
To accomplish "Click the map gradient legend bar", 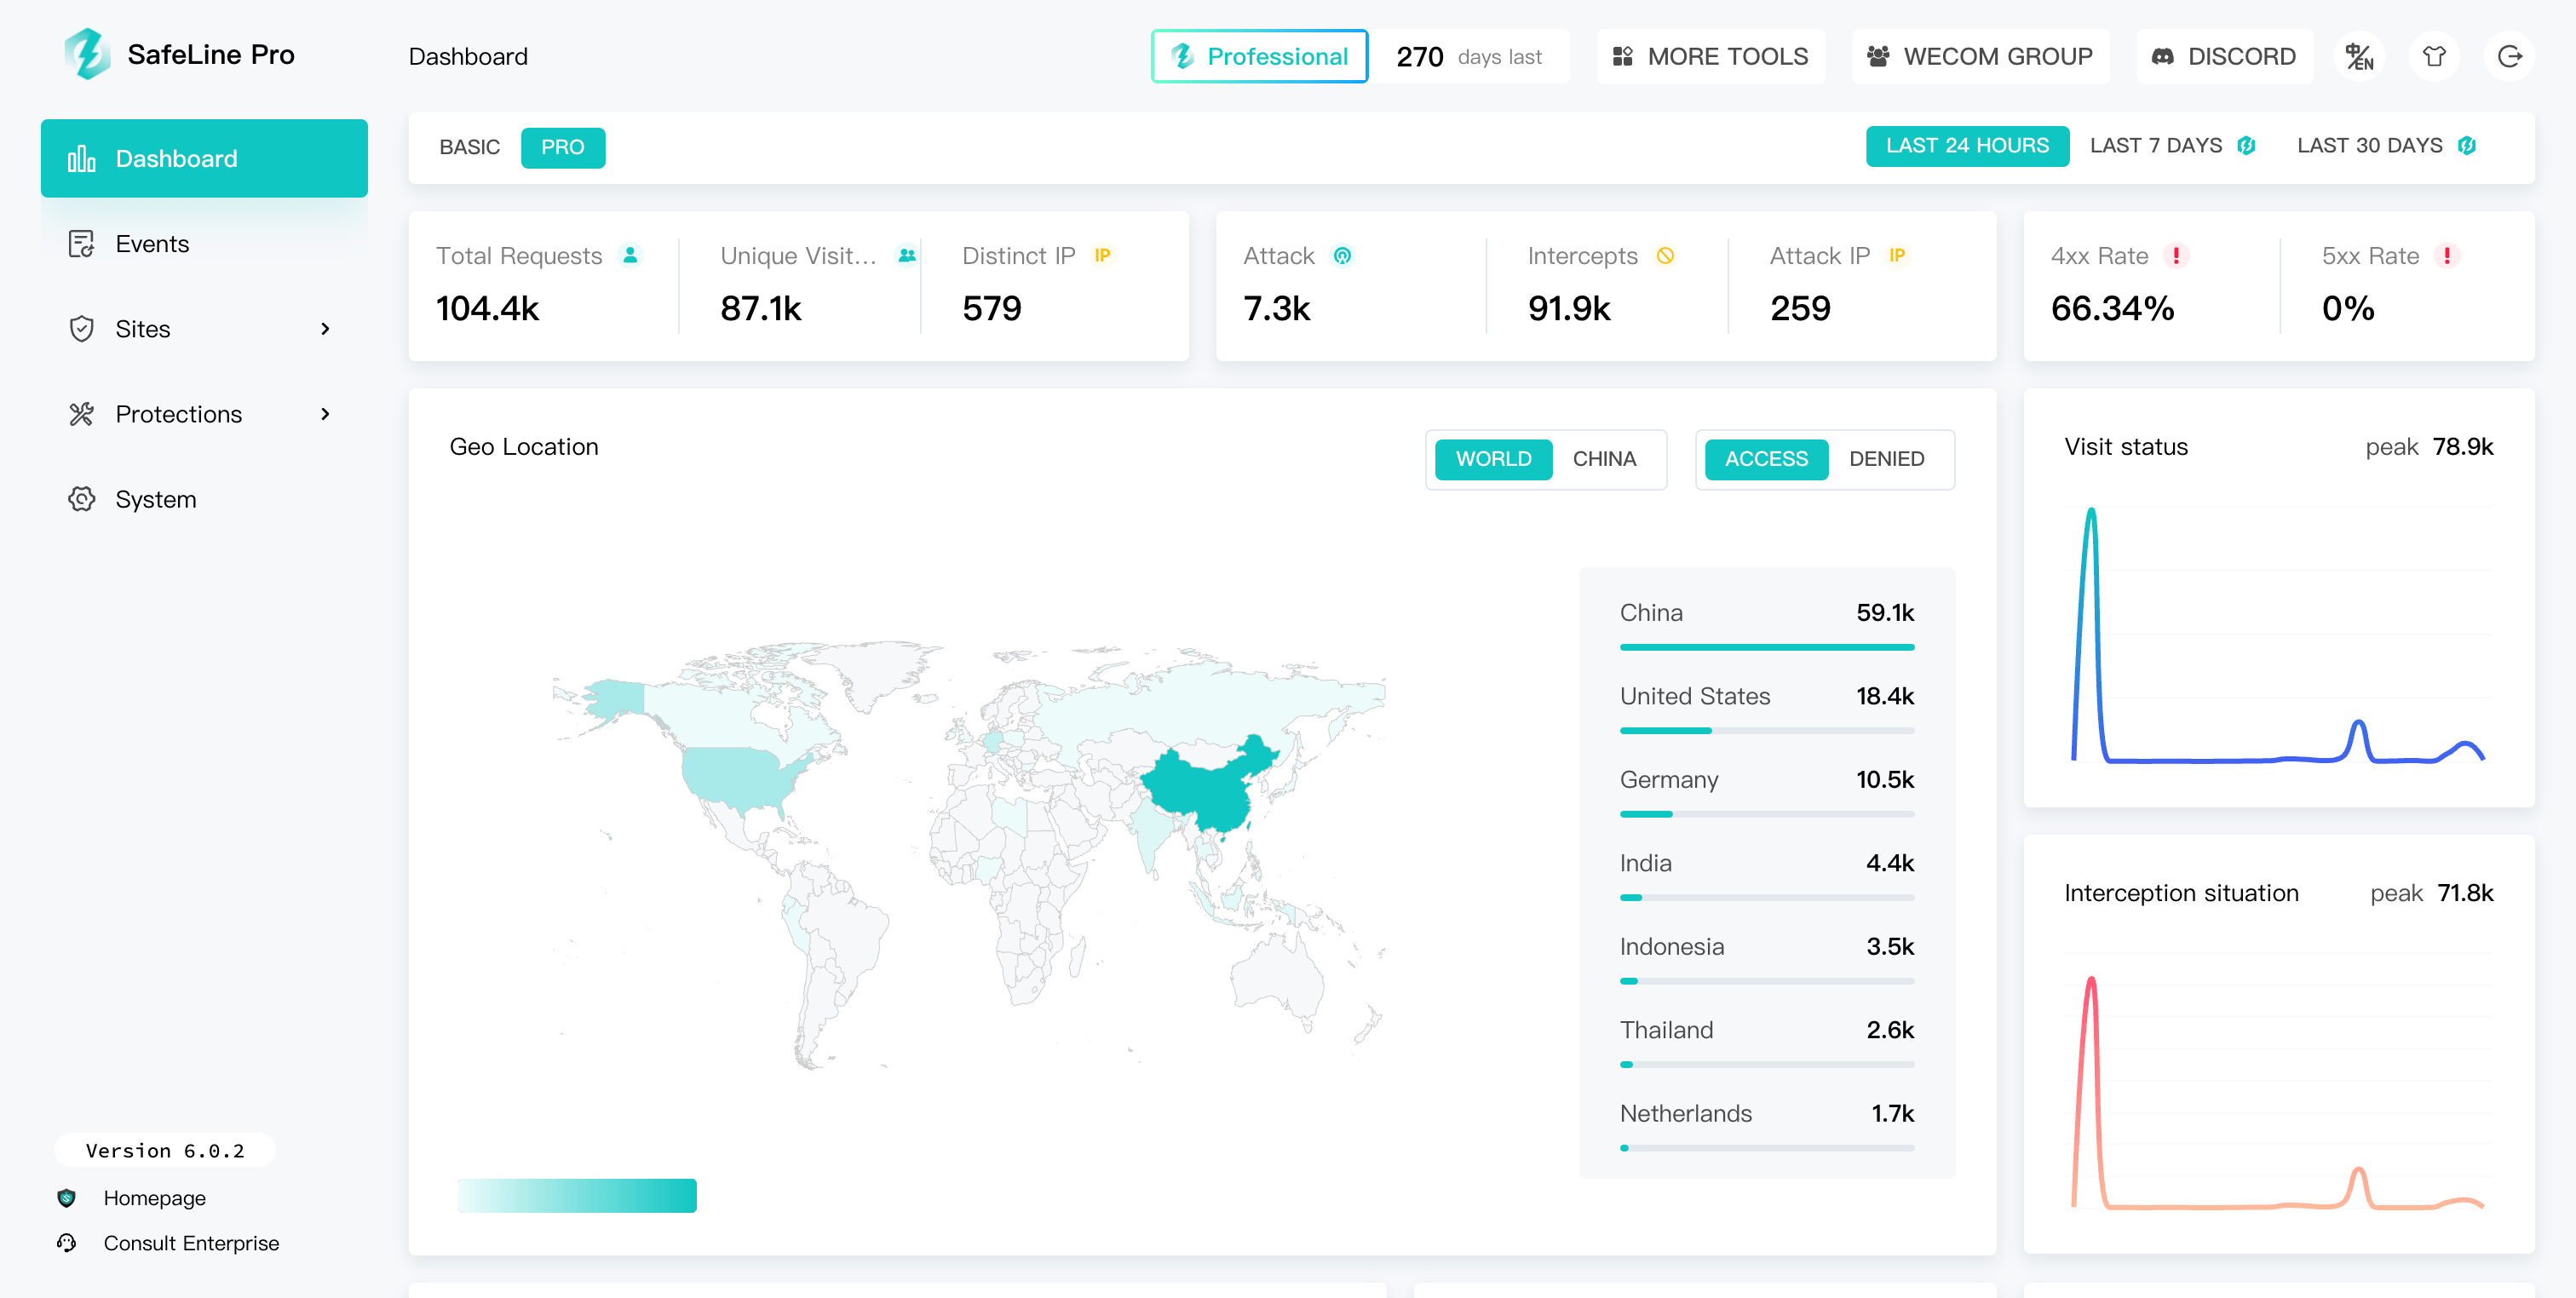I will [x=577, y=1195].
